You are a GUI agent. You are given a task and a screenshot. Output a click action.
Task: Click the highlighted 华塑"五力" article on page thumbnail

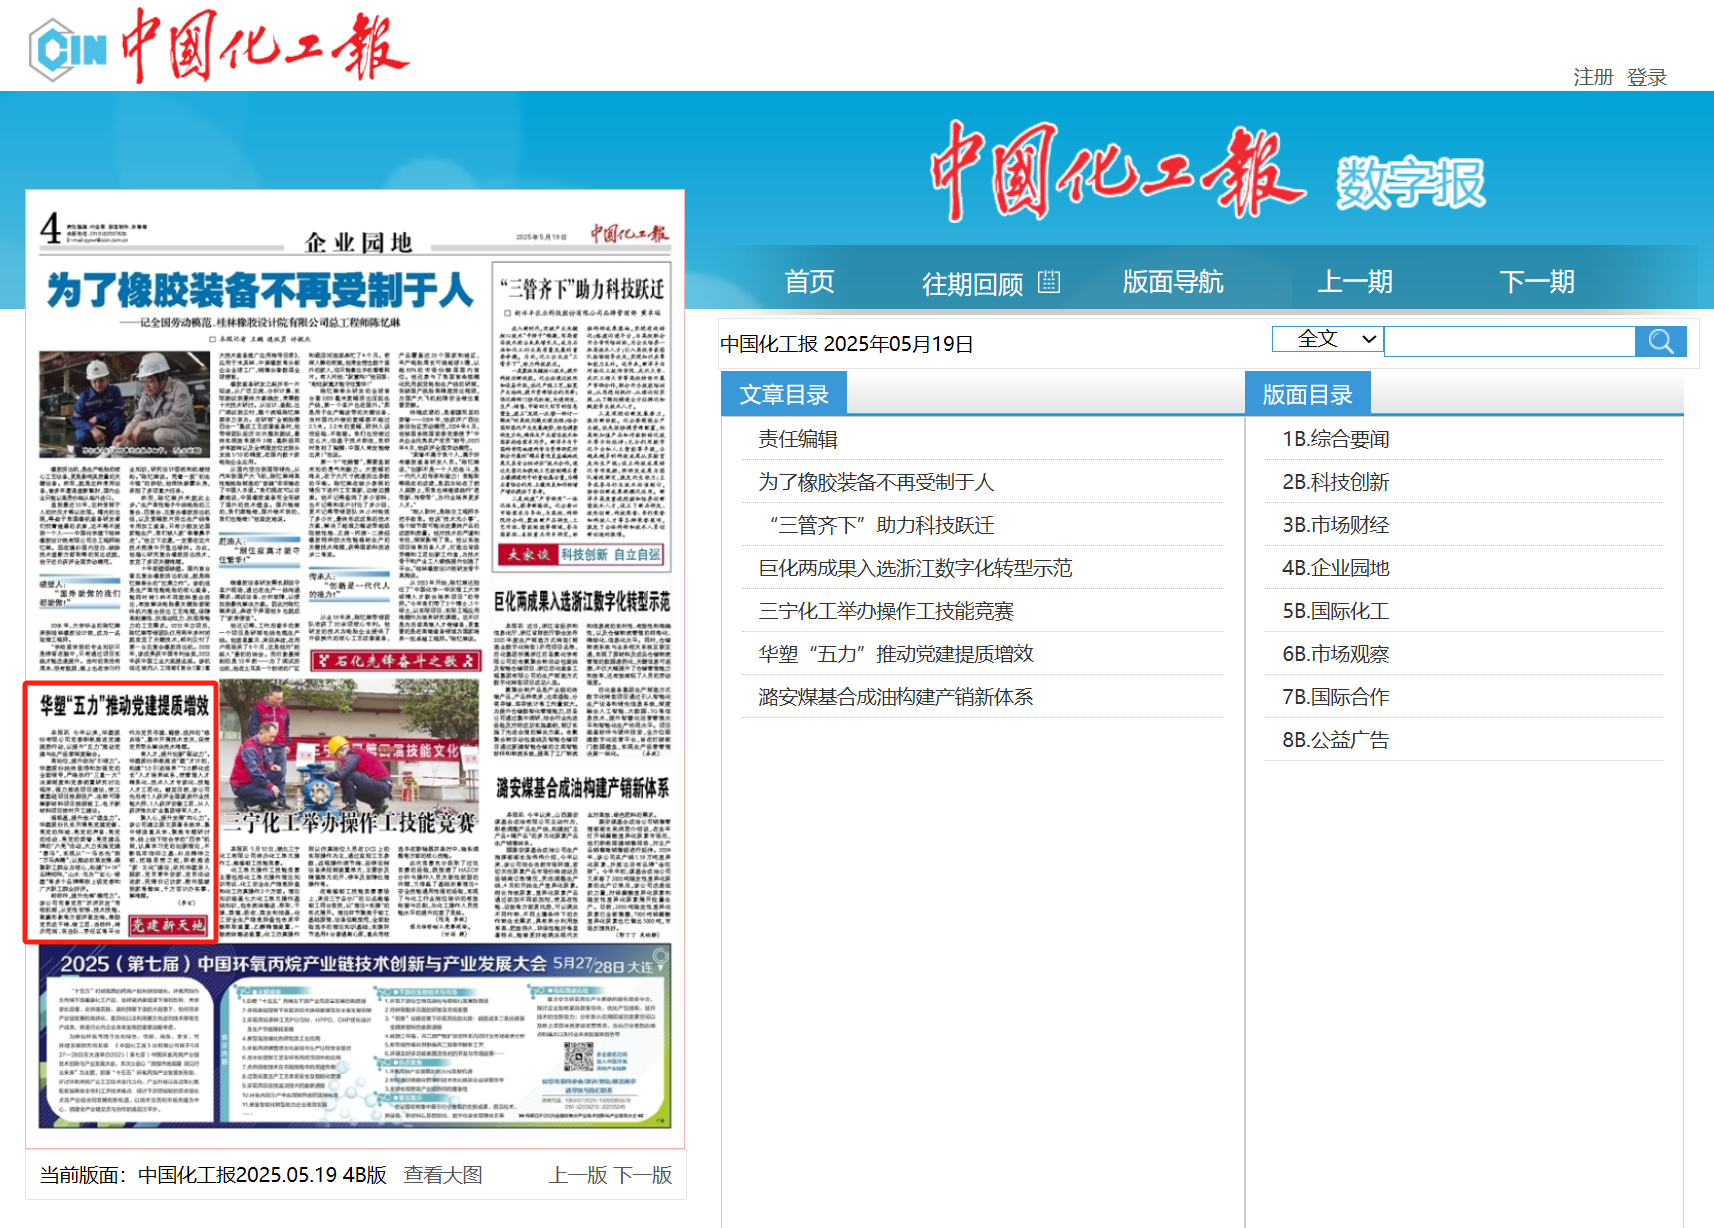[120, 812]
